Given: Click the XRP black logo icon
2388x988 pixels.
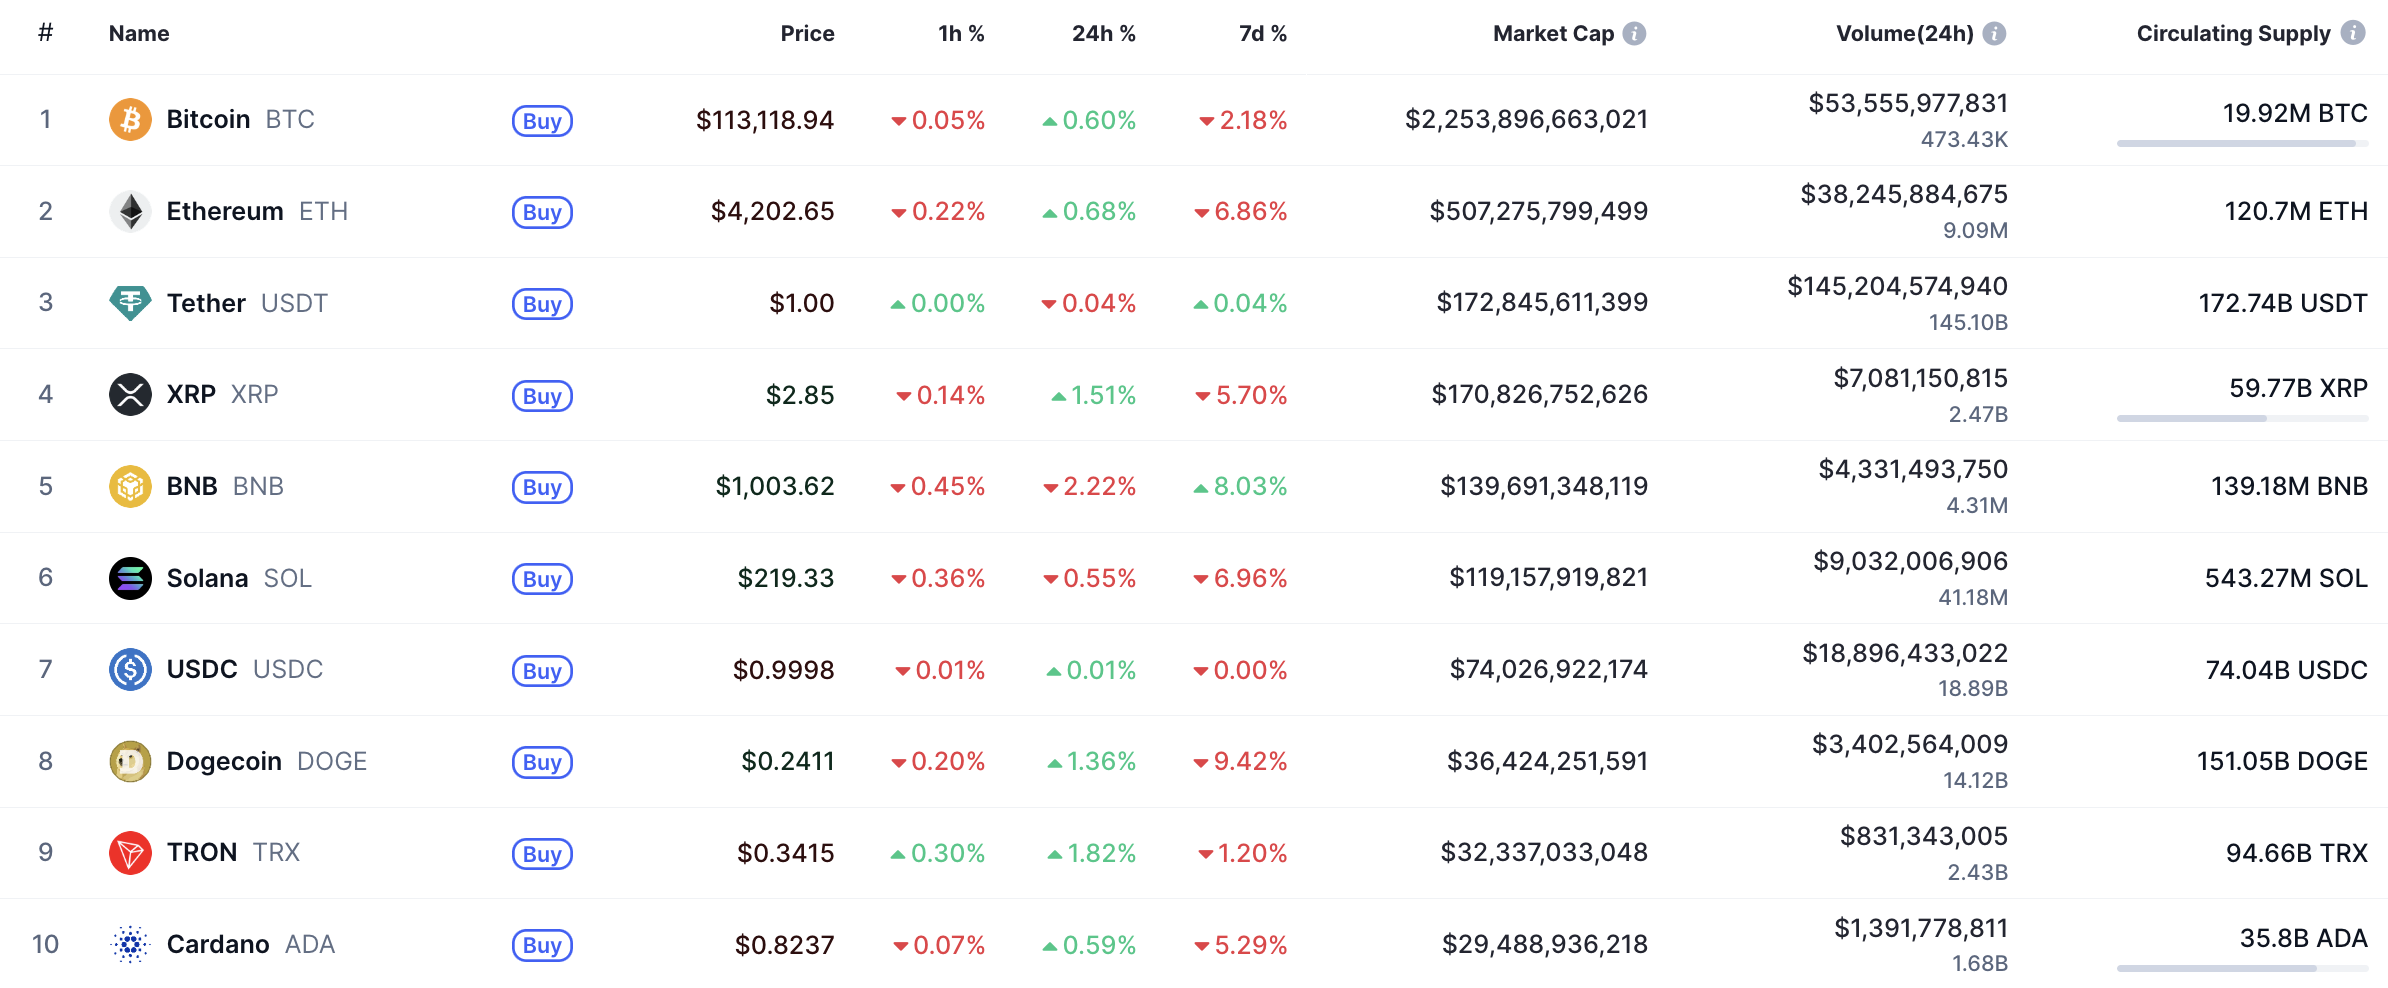Looking at the screenshot, I should (x=130, y=394).
